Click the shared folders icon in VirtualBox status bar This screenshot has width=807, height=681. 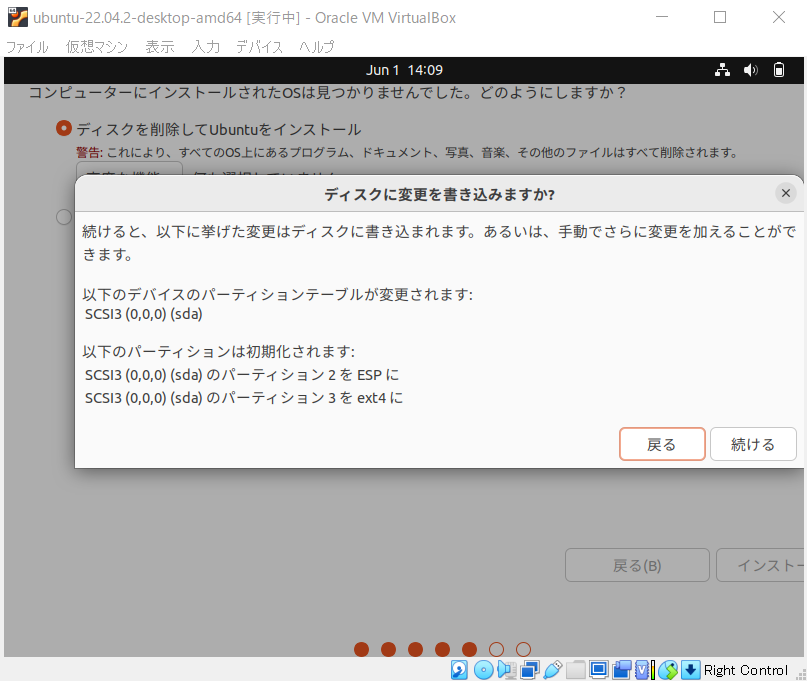[575, 669]
